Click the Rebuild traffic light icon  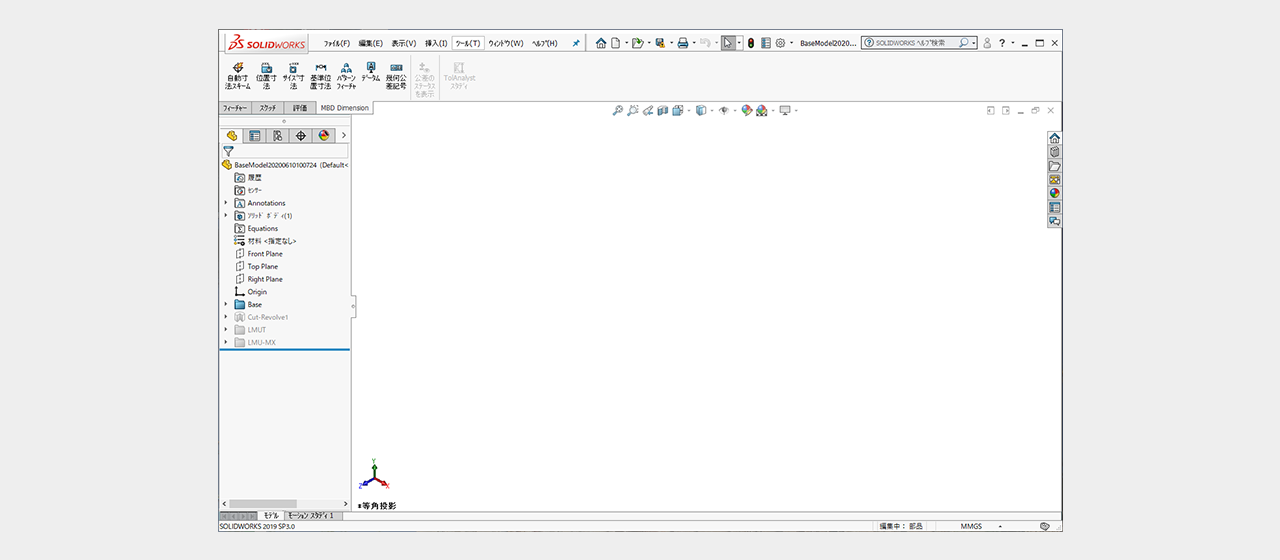751,43
